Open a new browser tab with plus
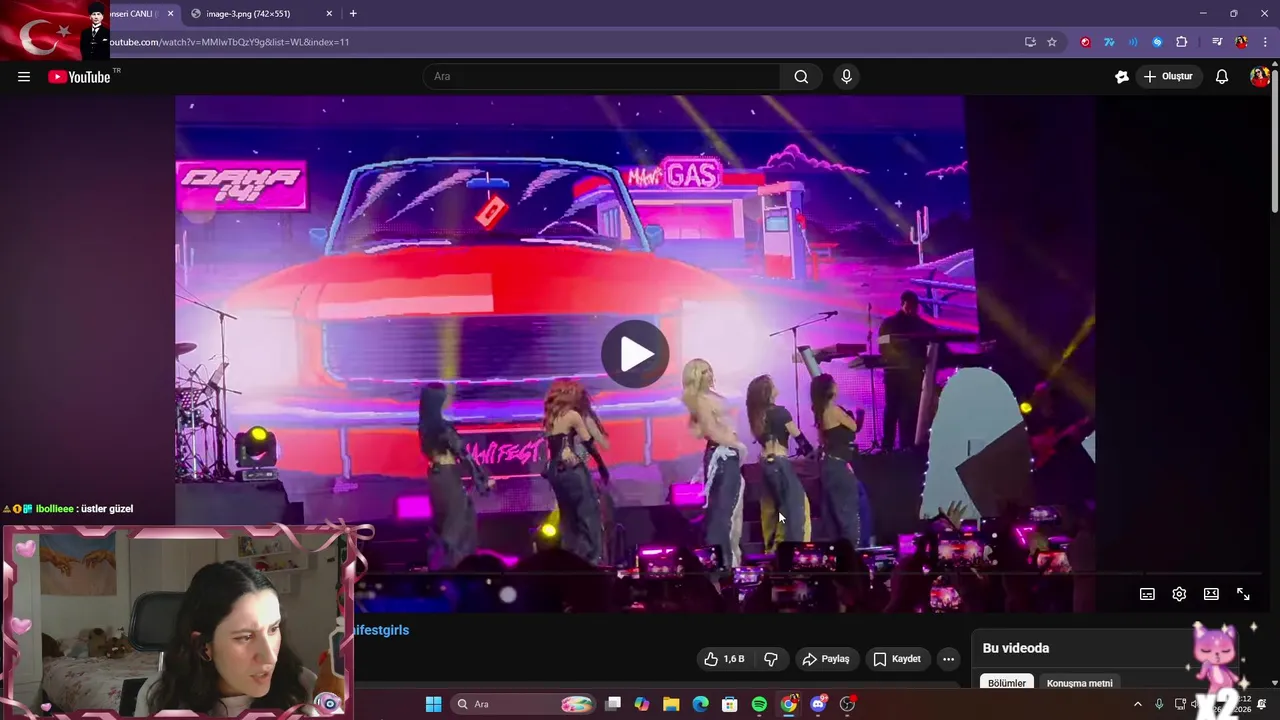Viewport: 1280px width, 720px height. (x=353, y=14)
